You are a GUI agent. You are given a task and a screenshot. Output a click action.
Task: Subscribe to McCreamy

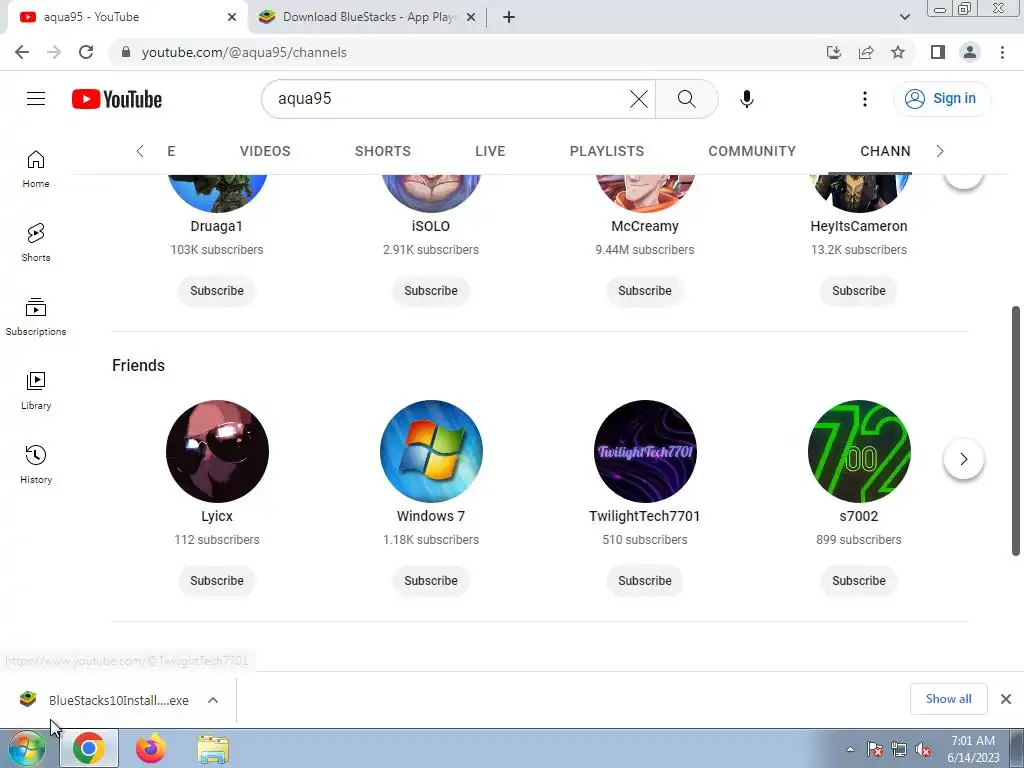tap(645, 291)
